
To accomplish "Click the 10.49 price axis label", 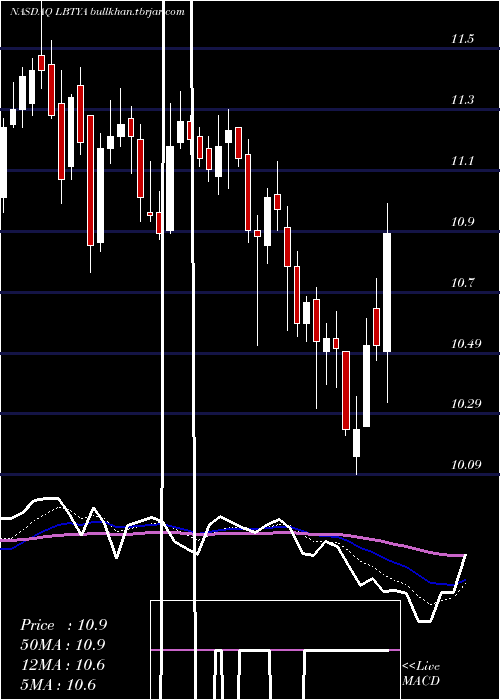I will click(x=466, y=343).
